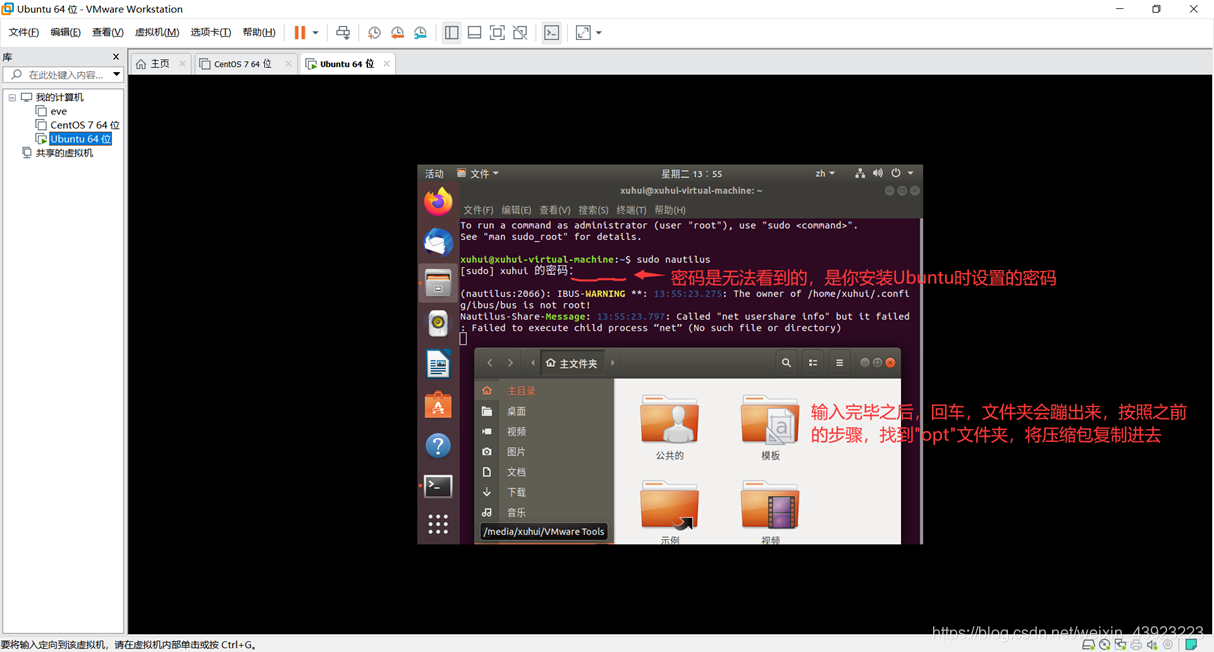This screenshot has height=652, width=1214.
Task: Go back in the file manager
Action: coord(490,363)
